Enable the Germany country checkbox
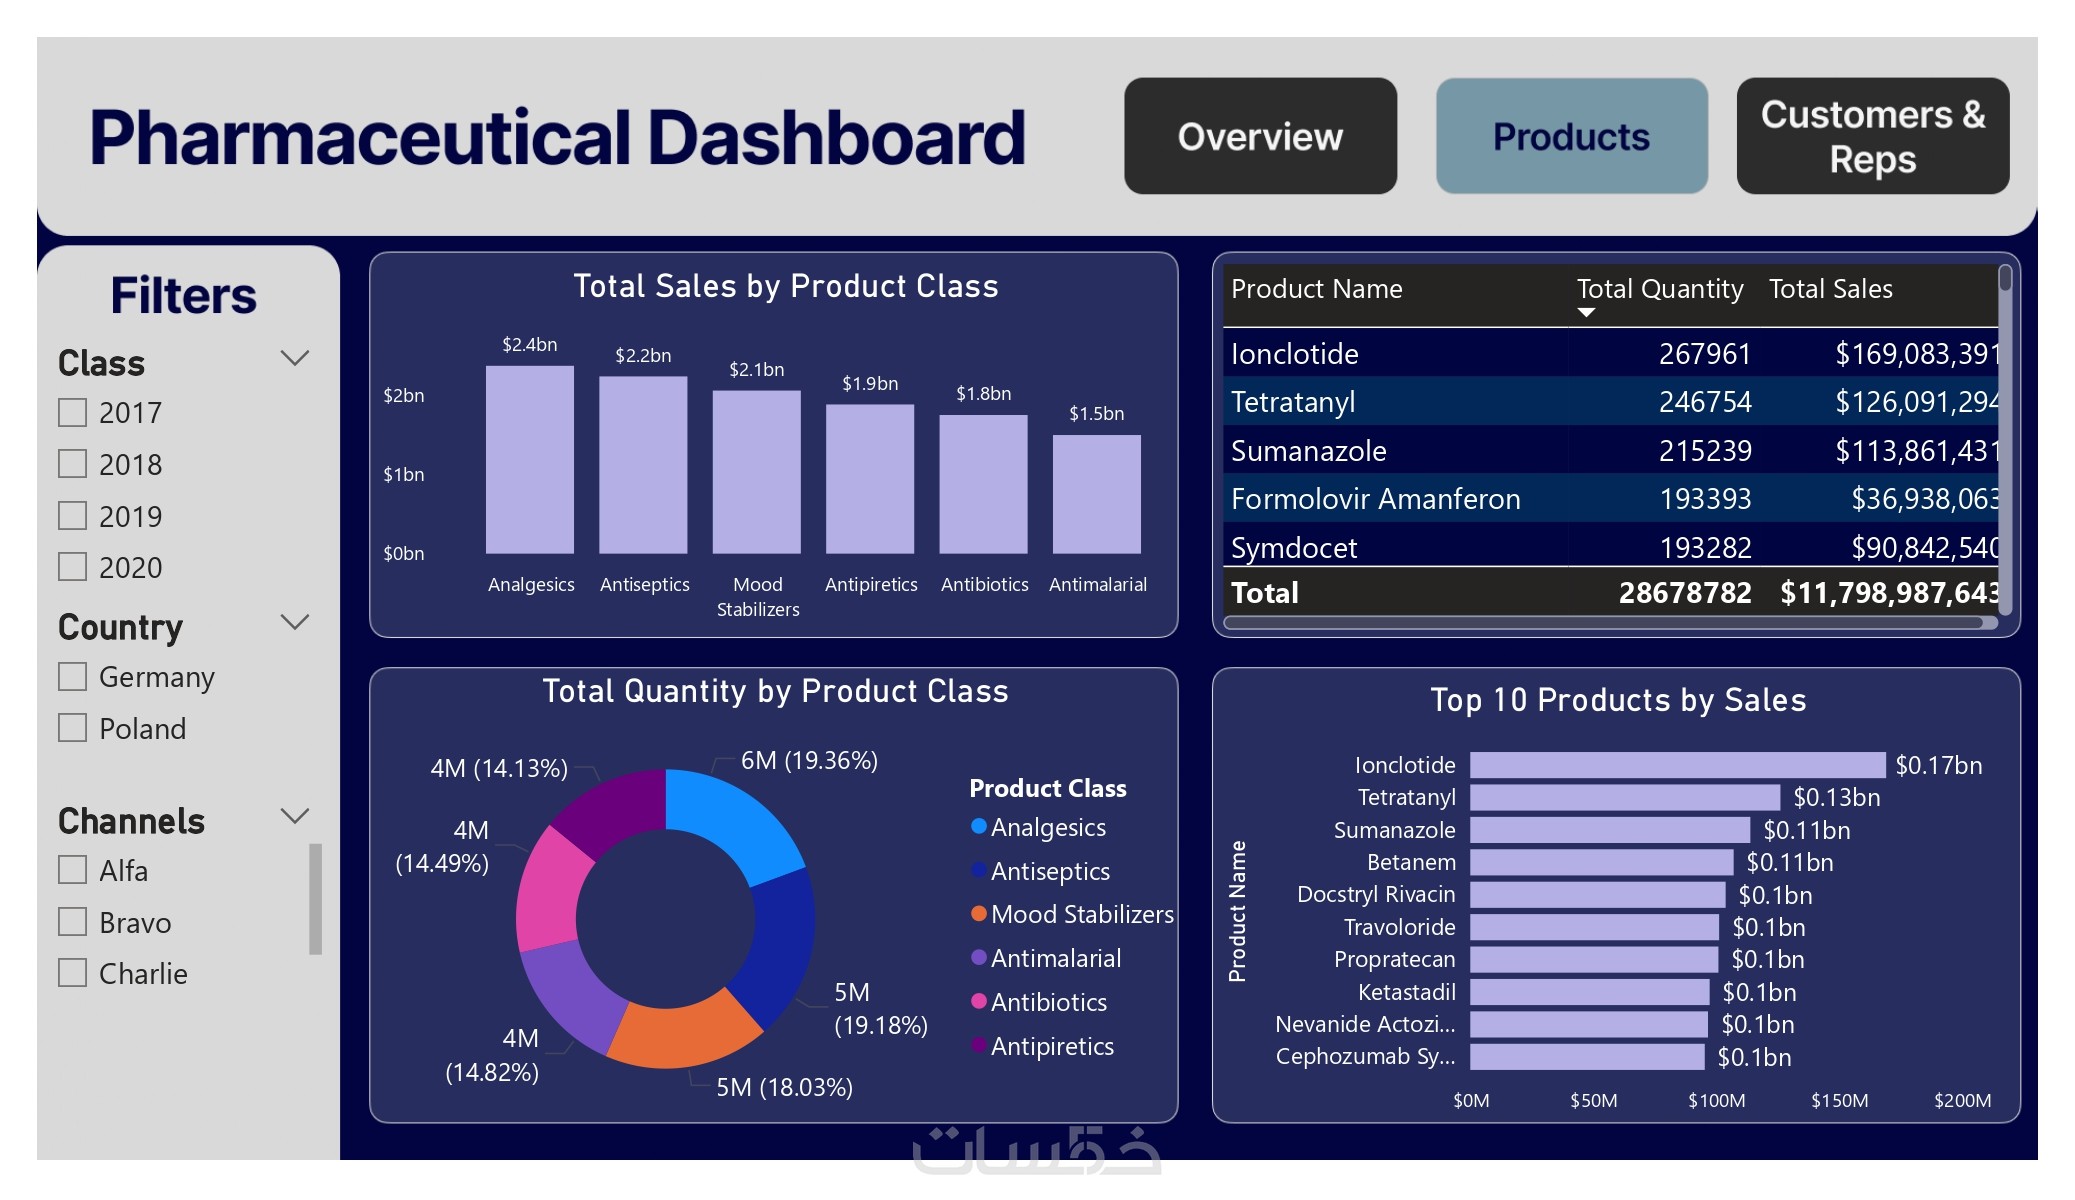The image size is (2075, 1200). click(x=72, y=677)
